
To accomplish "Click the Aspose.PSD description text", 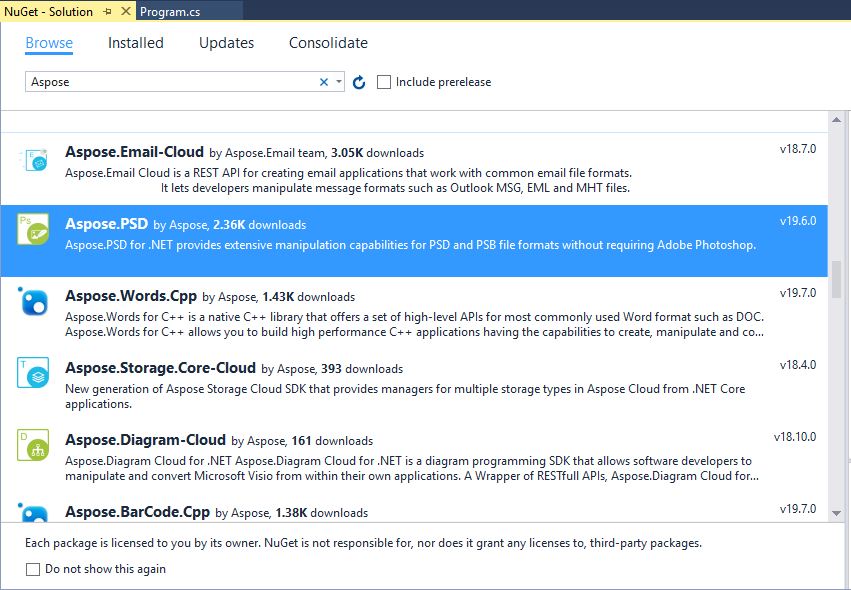I will click(x=410, y=245).
